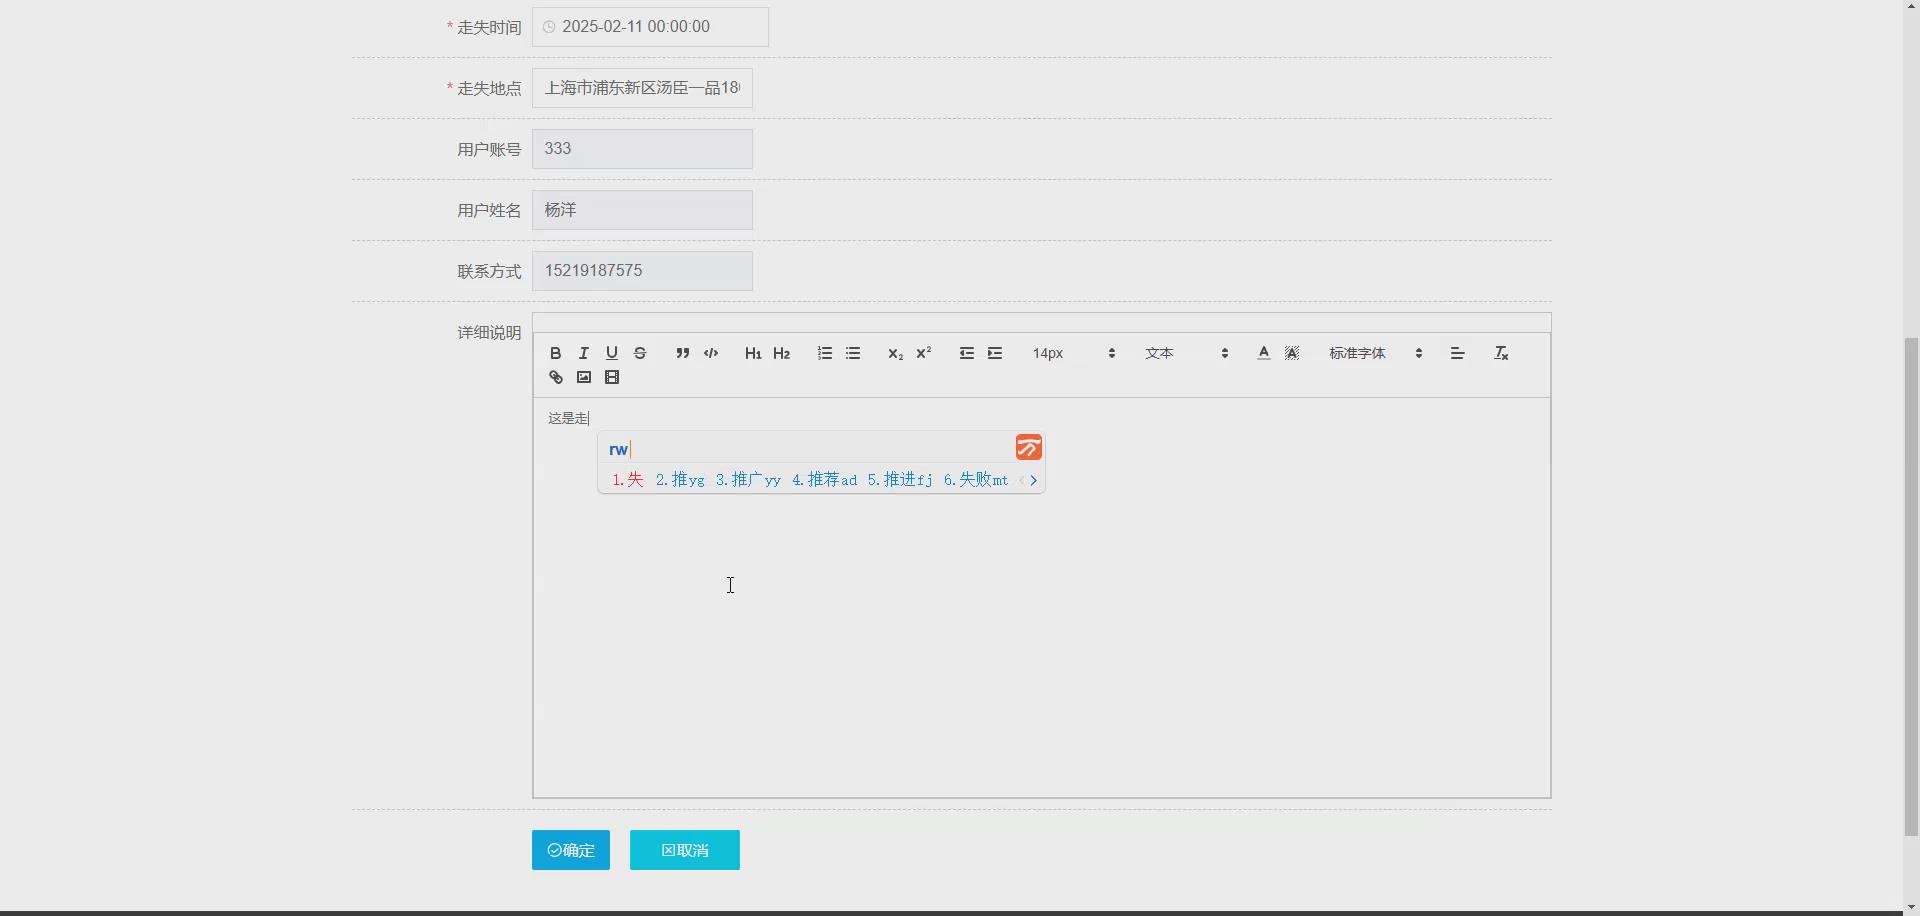Apply Heading 1 style
The image size is (1920, 916).
[752, 352]
